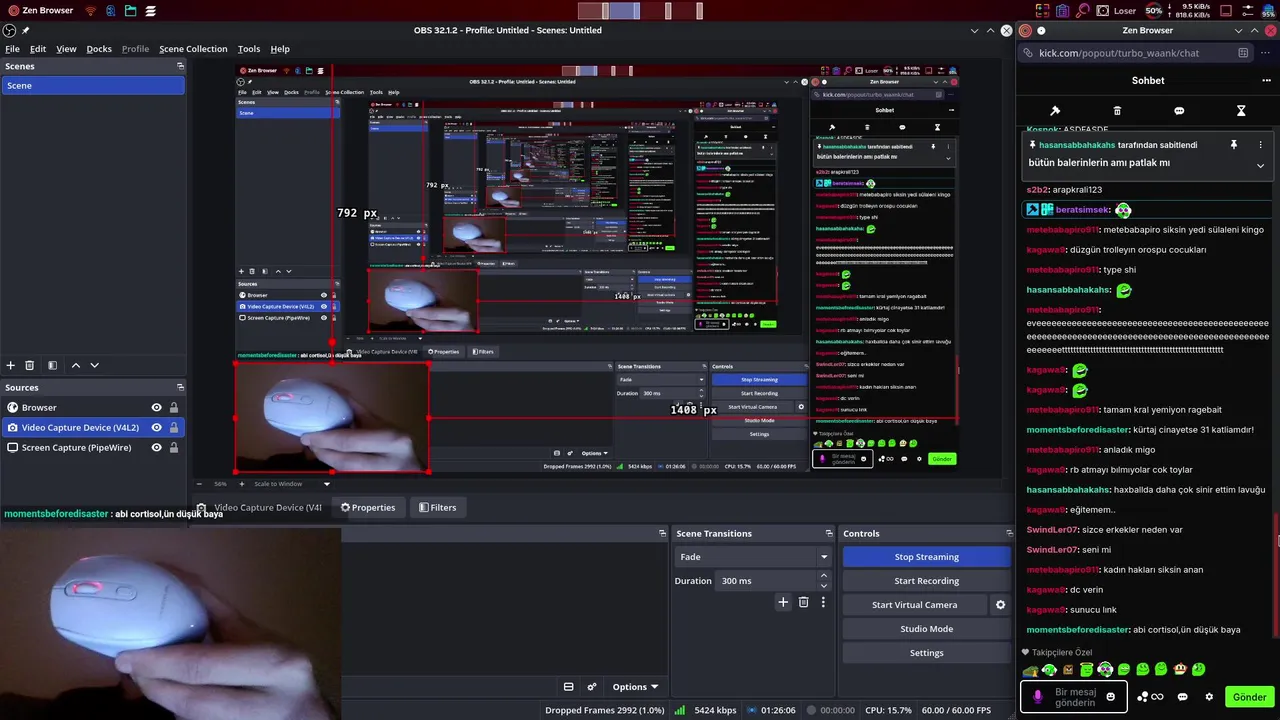The image size is (1280, 720).
Task: Open browser extensions grid icon in address bar
Action: click(1243, 53)
